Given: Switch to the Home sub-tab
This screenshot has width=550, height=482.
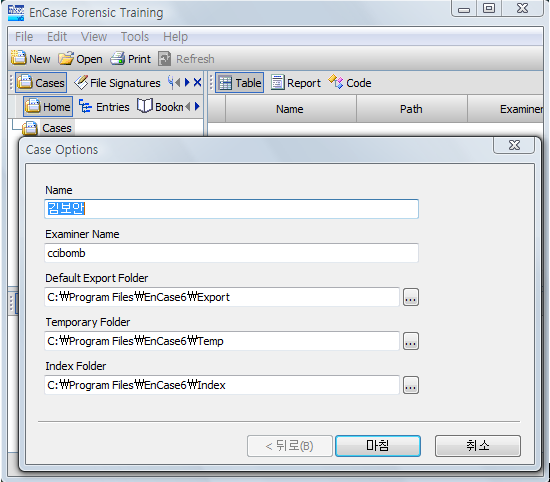Looking at the screenshot, I should coord(48,107).
